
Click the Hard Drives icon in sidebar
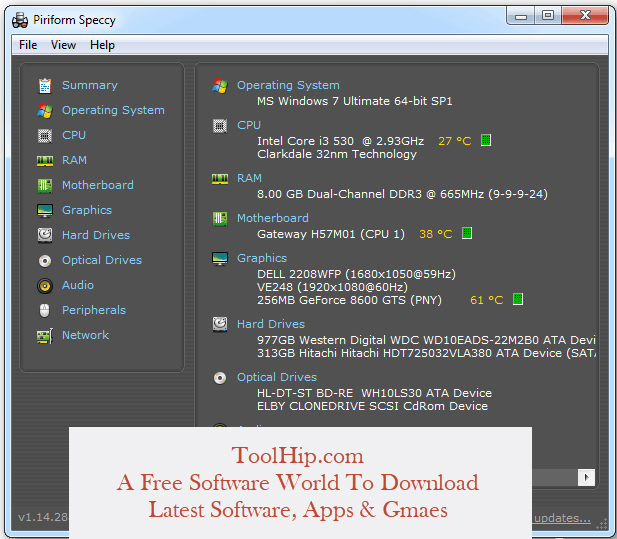[x=45, y=235]
